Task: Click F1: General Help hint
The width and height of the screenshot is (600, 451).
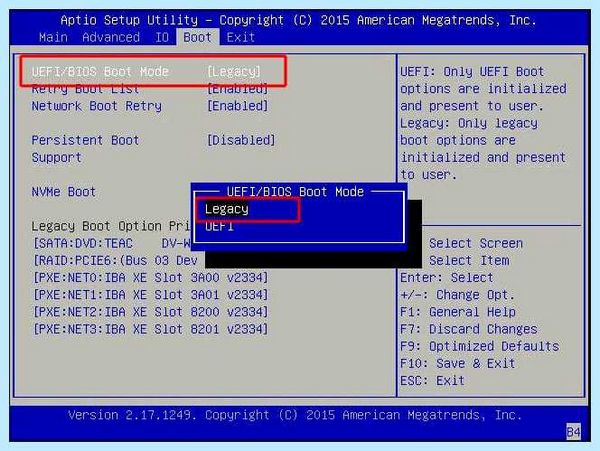Action: pyautogui.click(x=458, y=312)
